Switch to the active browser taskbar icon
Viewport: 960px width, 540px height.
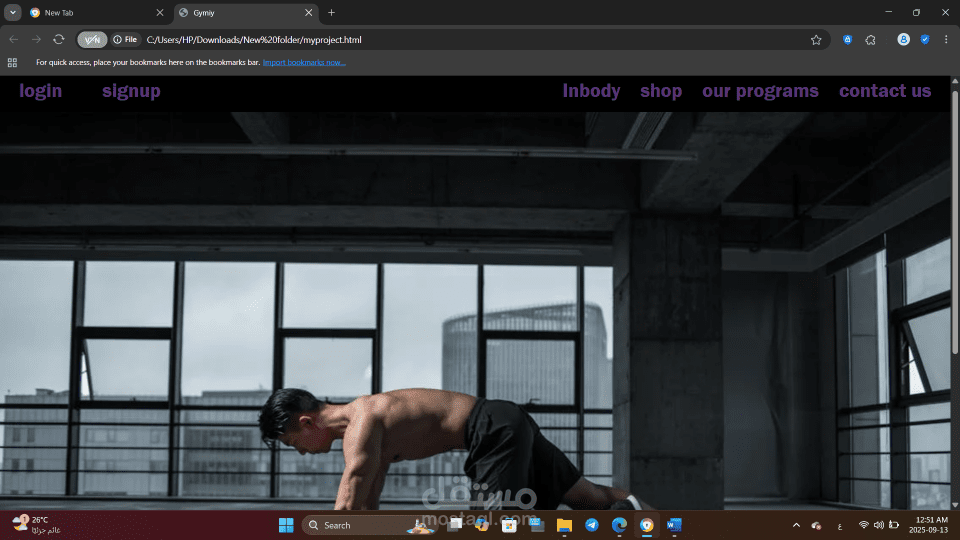(647, 525)
